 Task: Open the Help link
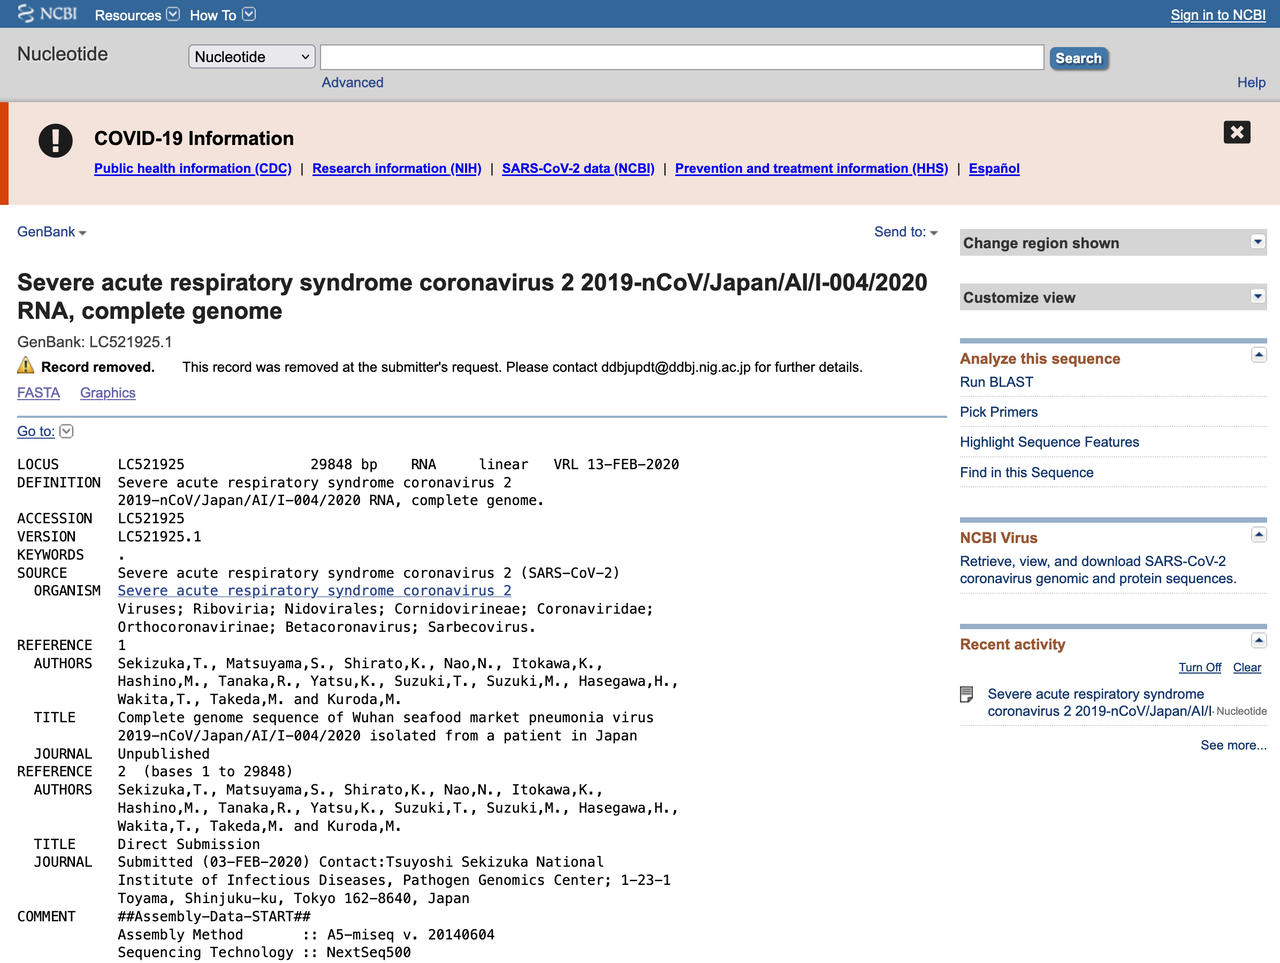tap(1251, 83)
